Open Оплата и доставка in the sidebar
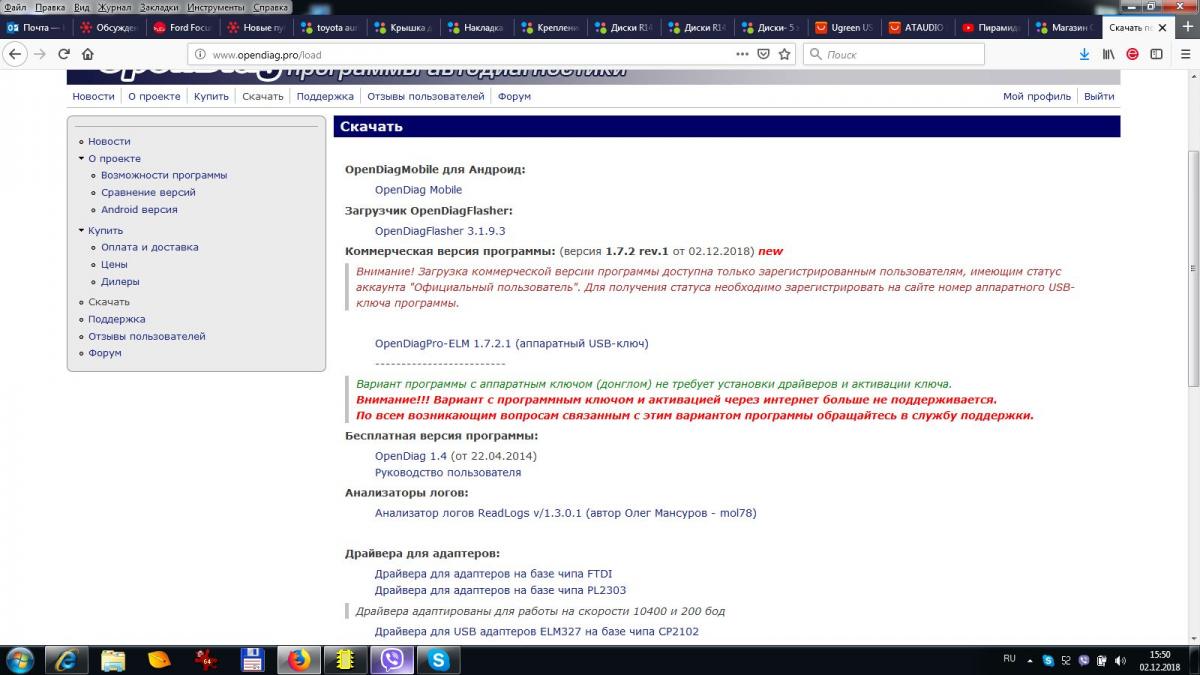Screen dimensions: 1200x675 [x=150, y=247]
